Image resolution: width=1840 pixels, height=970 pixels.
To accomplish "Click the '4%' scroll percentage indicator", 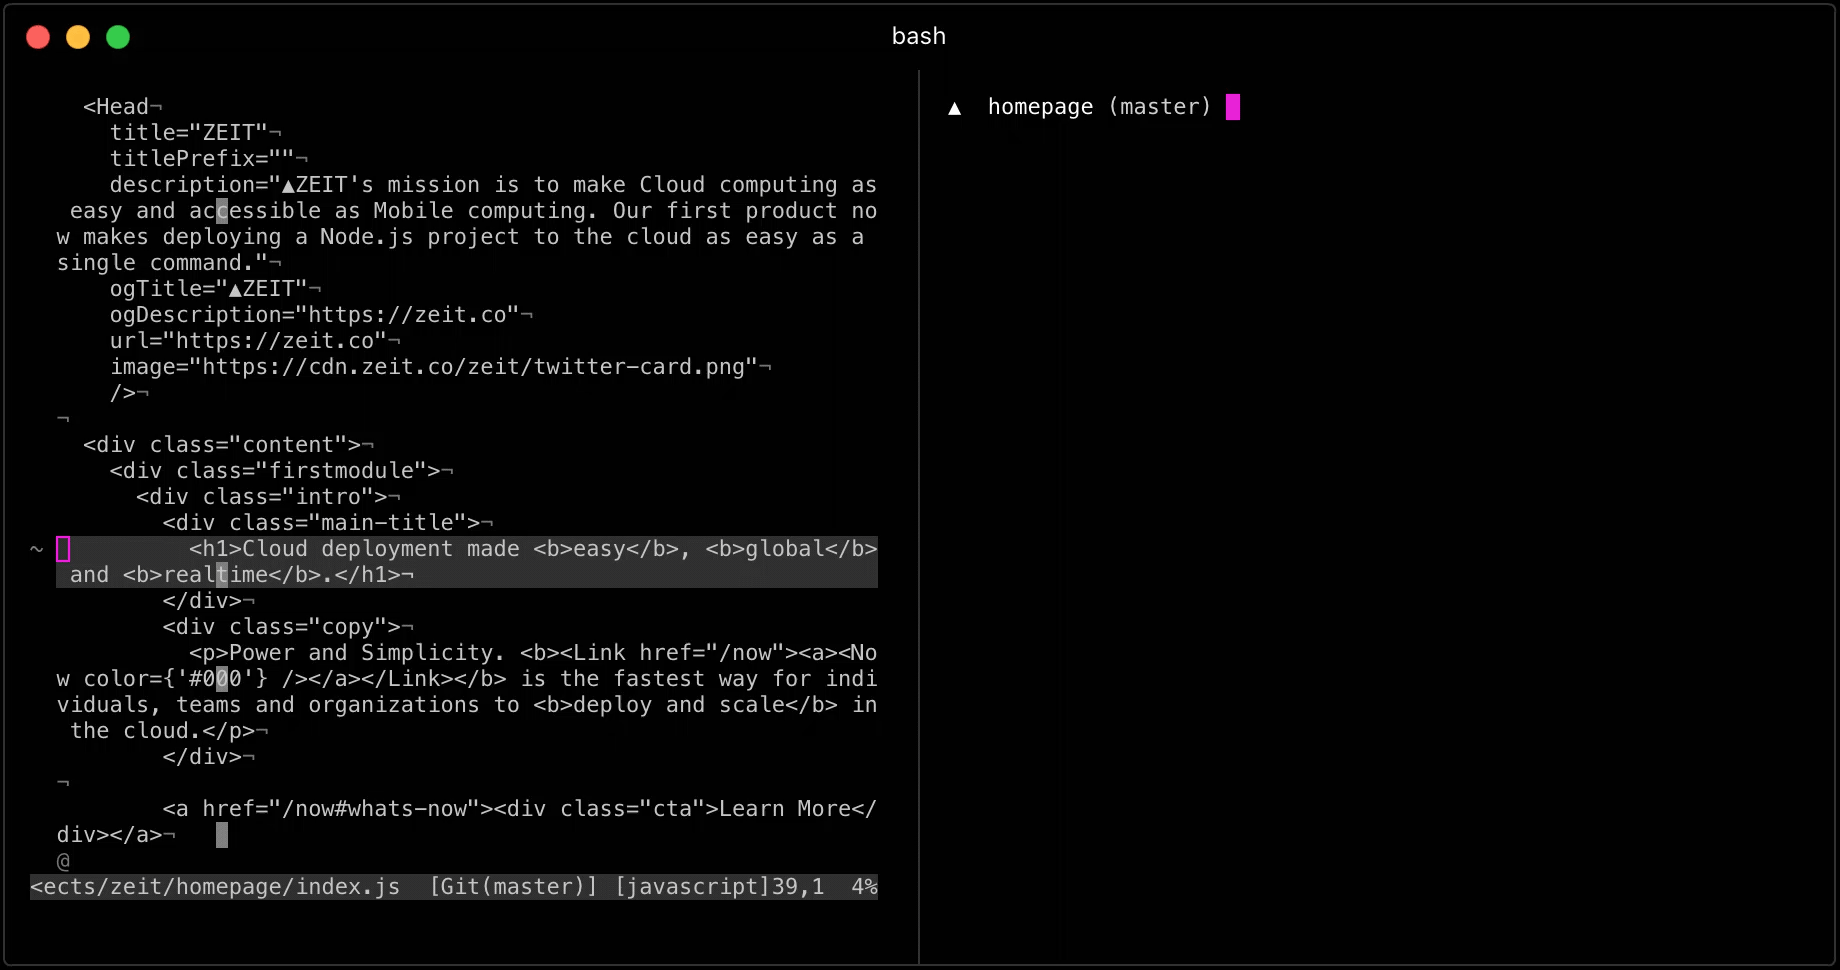I will click(864, 887).
